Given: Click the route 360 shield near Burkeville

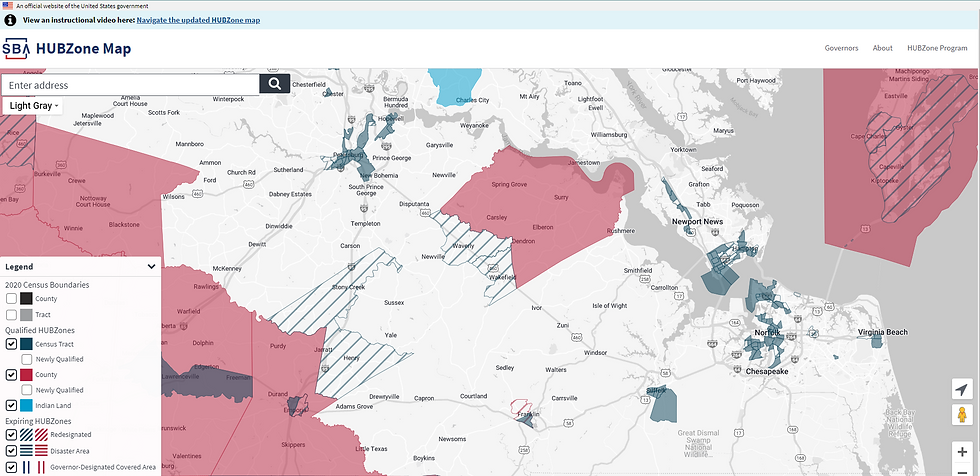Looking at the screenshot, I should click(x=61, y=164).
